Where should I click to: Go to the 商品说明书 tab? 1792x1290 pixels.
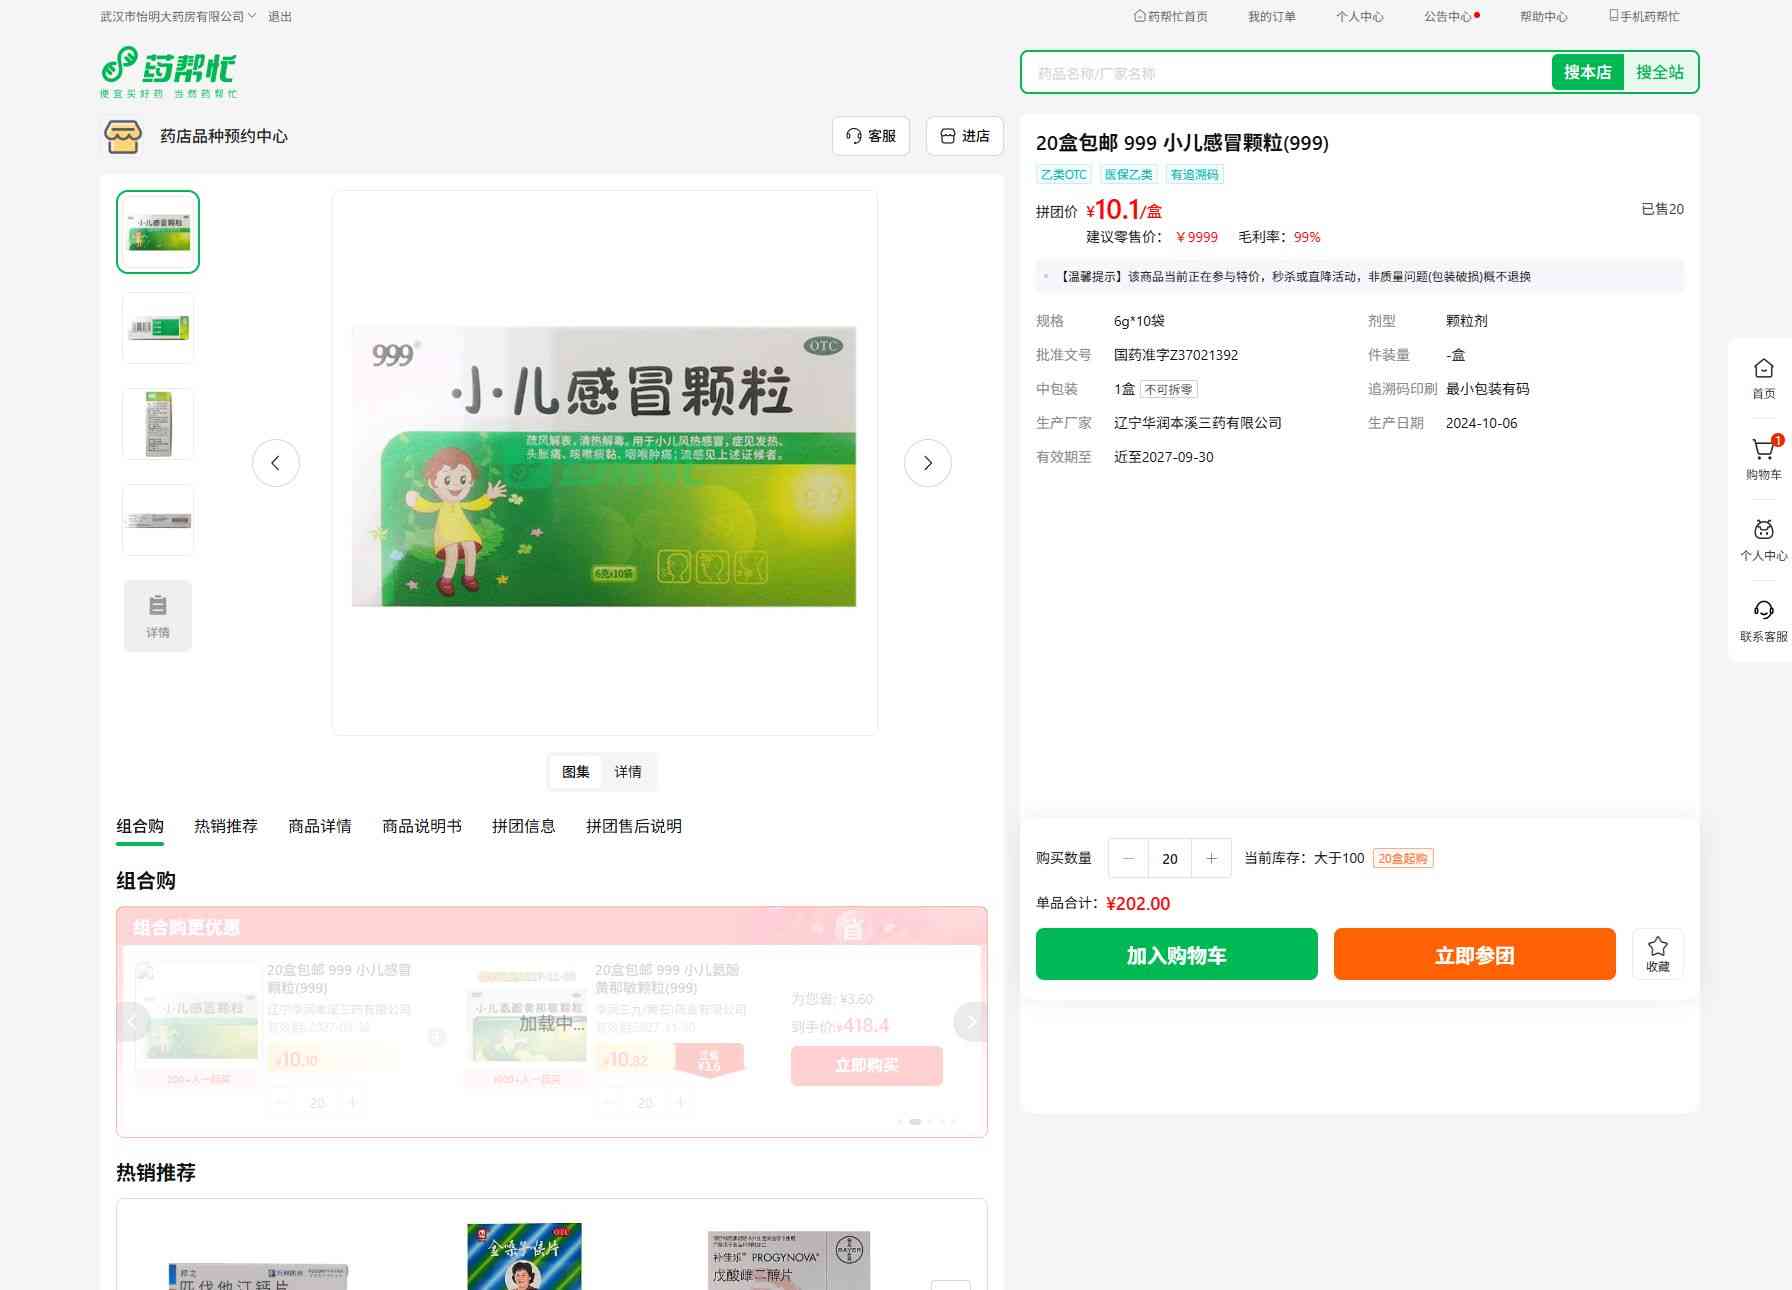tap(421, 826)
